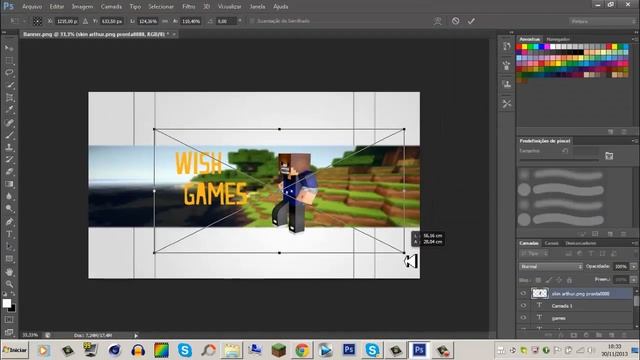Pick the red swatch in Amostras

coord(519,47)
